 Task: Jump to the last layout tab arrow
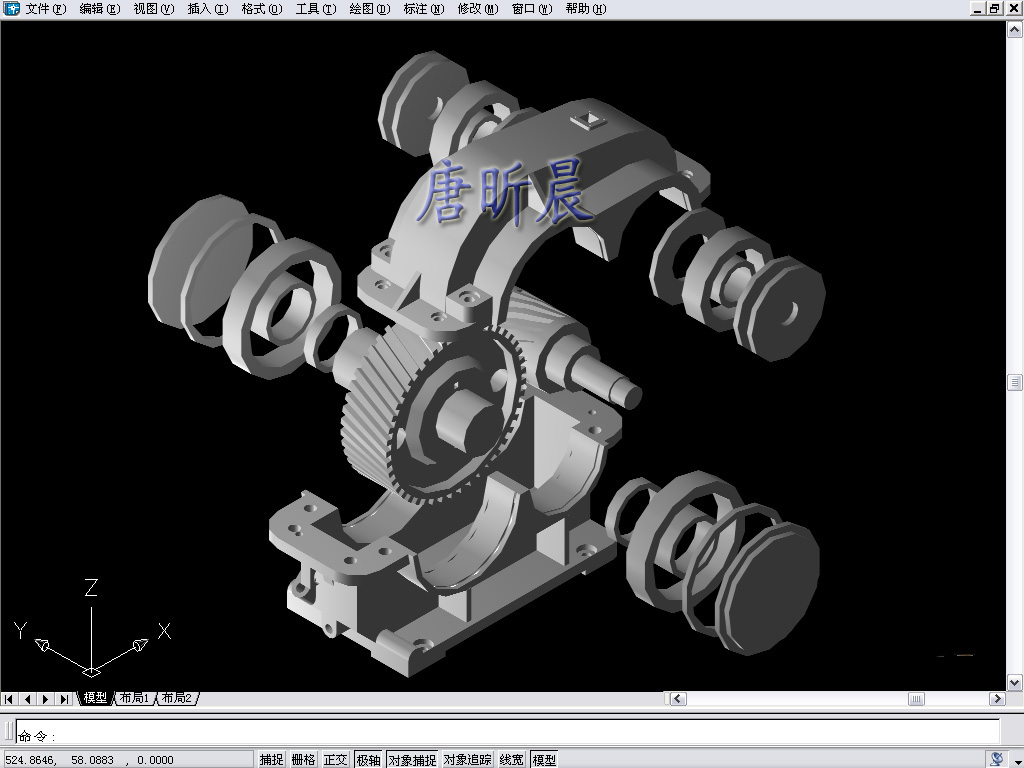64,699
